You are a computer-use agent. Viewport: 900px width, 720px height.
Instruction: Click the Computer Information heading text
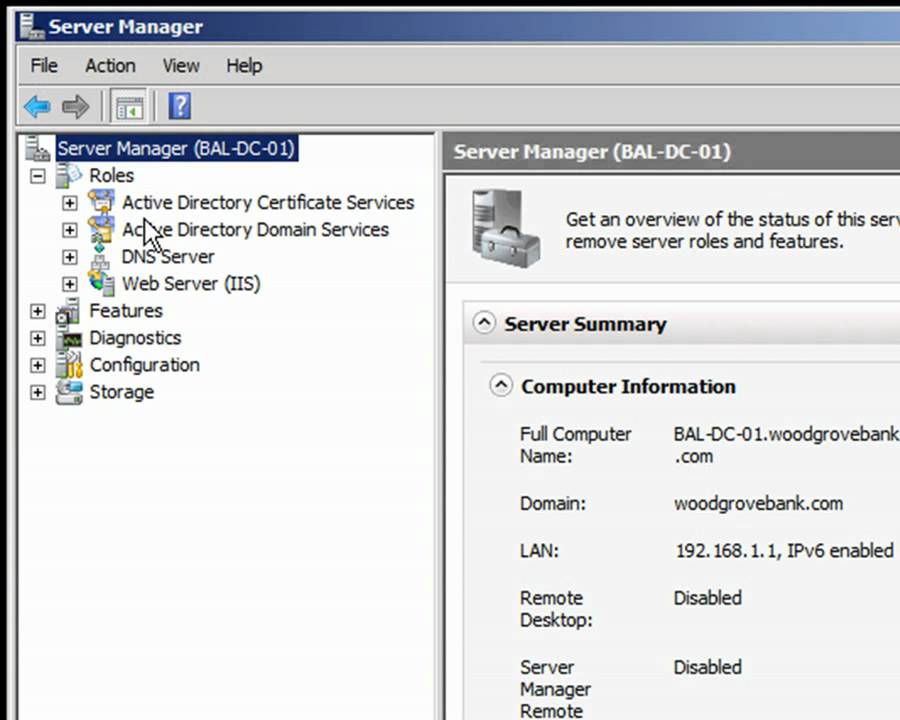(x=629, y=386)
